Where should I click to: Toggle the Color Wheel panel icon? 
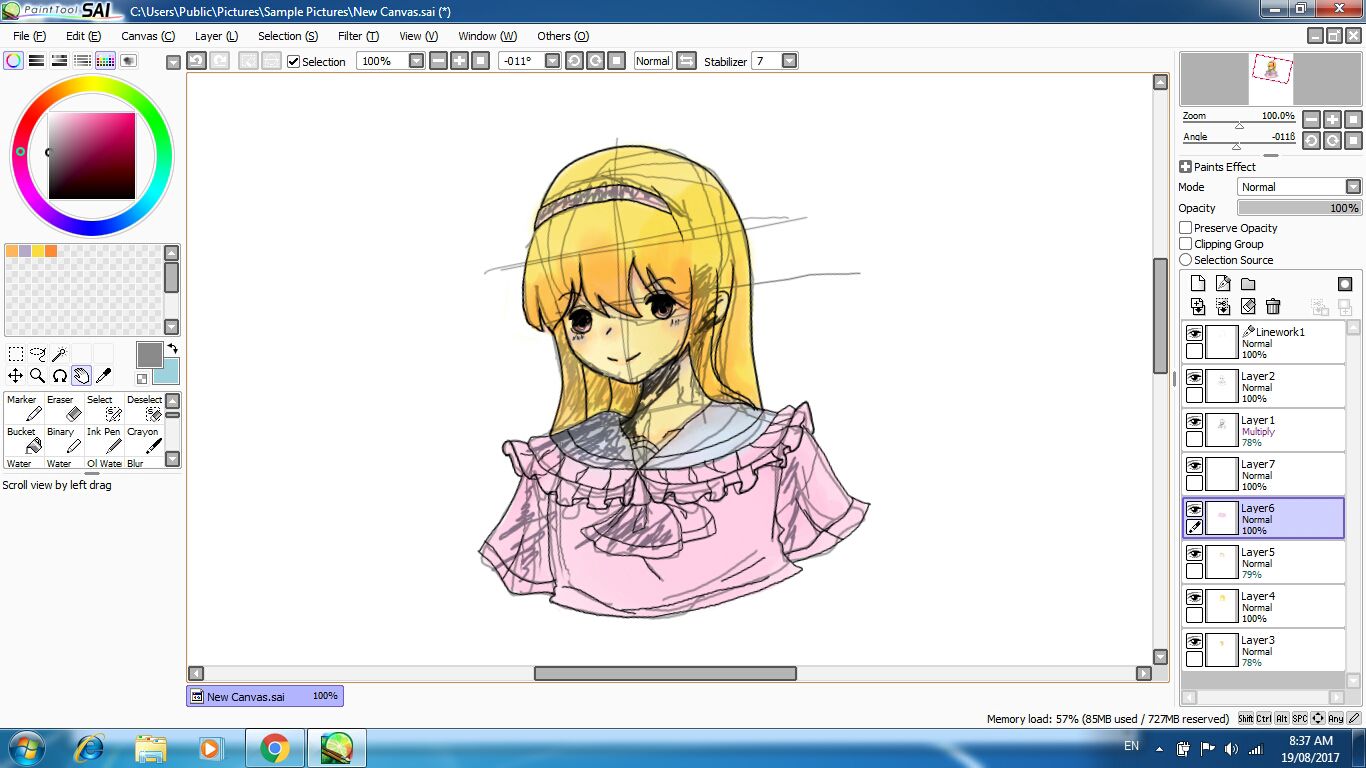14,61
